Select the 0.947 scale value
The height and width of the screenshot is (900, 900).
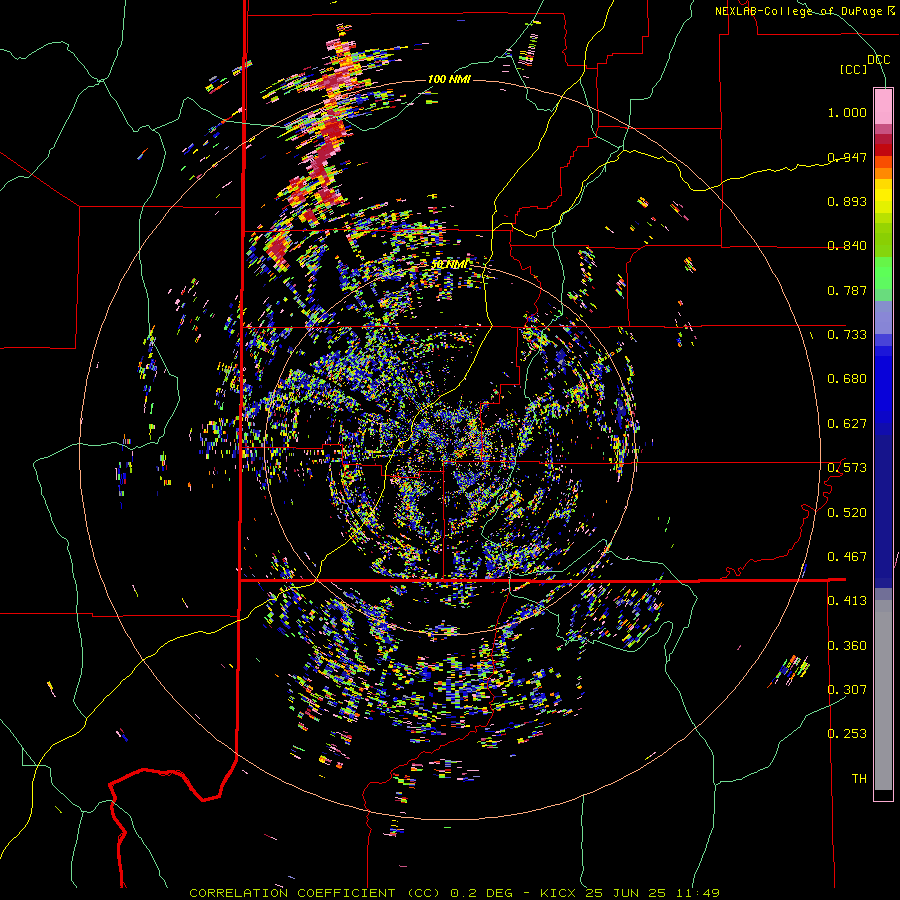[847, 157]
